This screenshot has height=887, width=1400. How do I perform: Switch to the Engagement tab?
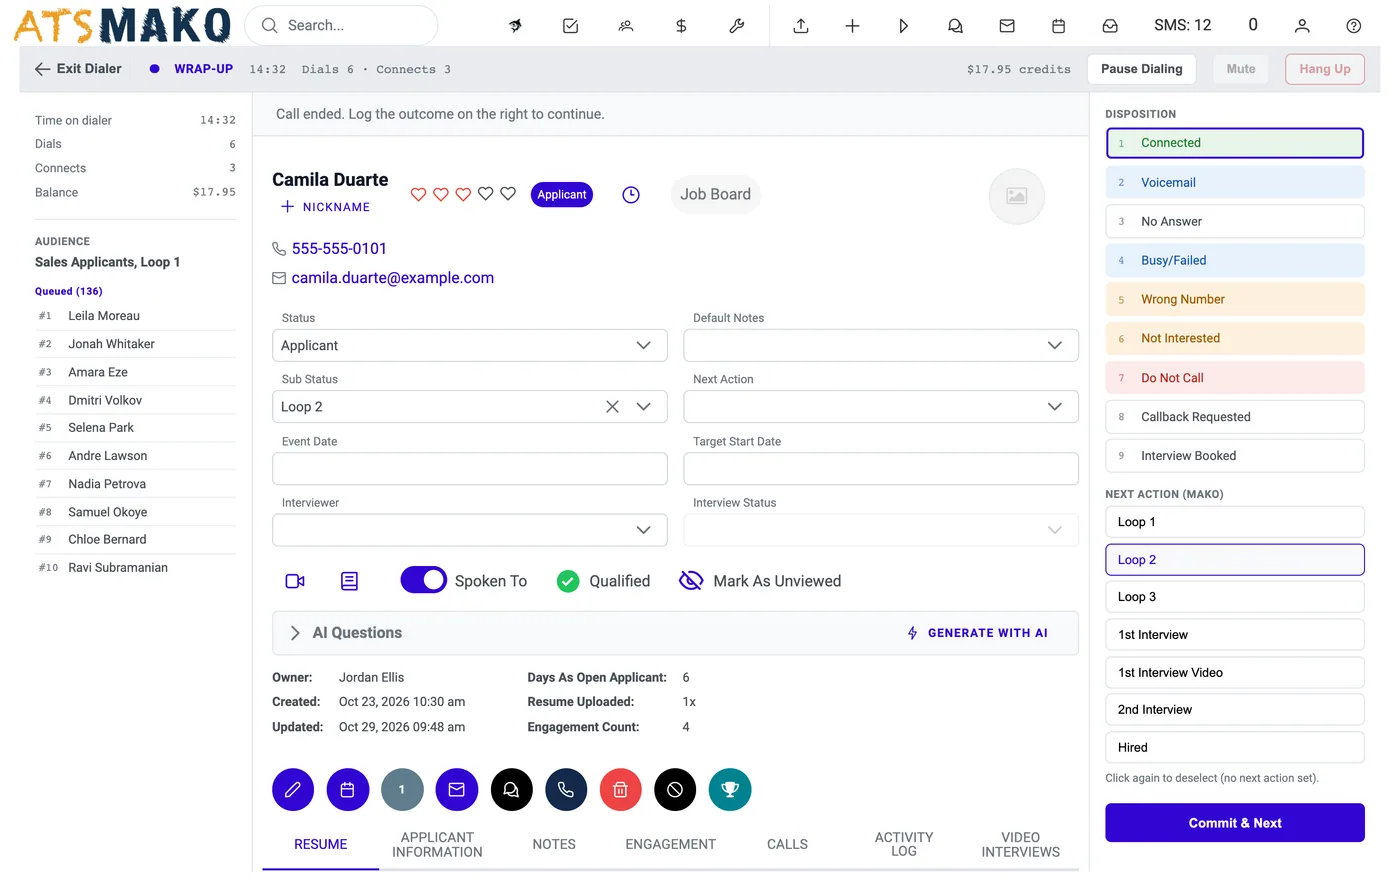point(671,845)
